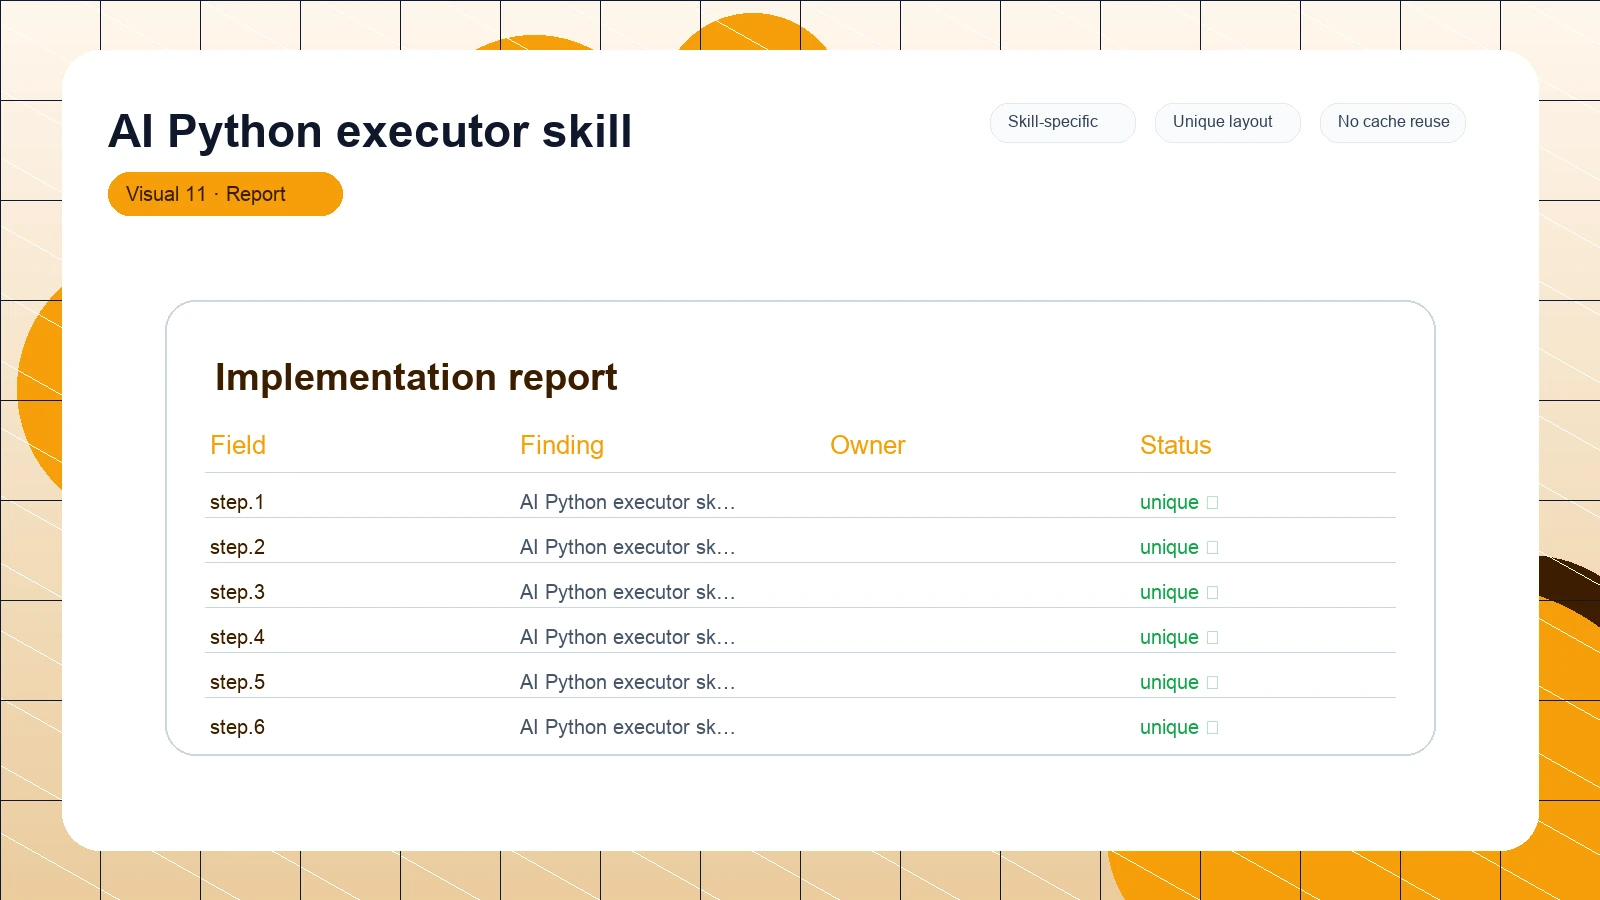
Task: Click the Owner column header
Action: click(868, 445)
